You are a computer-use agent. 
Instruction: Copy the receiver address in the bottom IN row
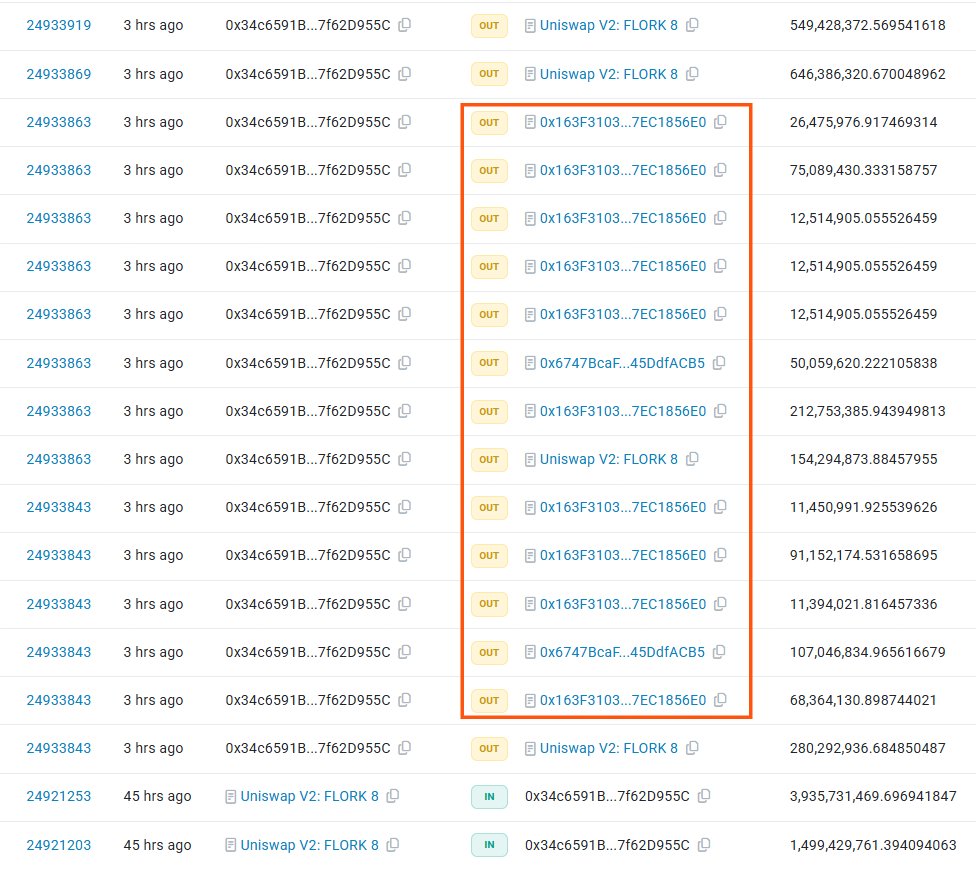point(704,845)
